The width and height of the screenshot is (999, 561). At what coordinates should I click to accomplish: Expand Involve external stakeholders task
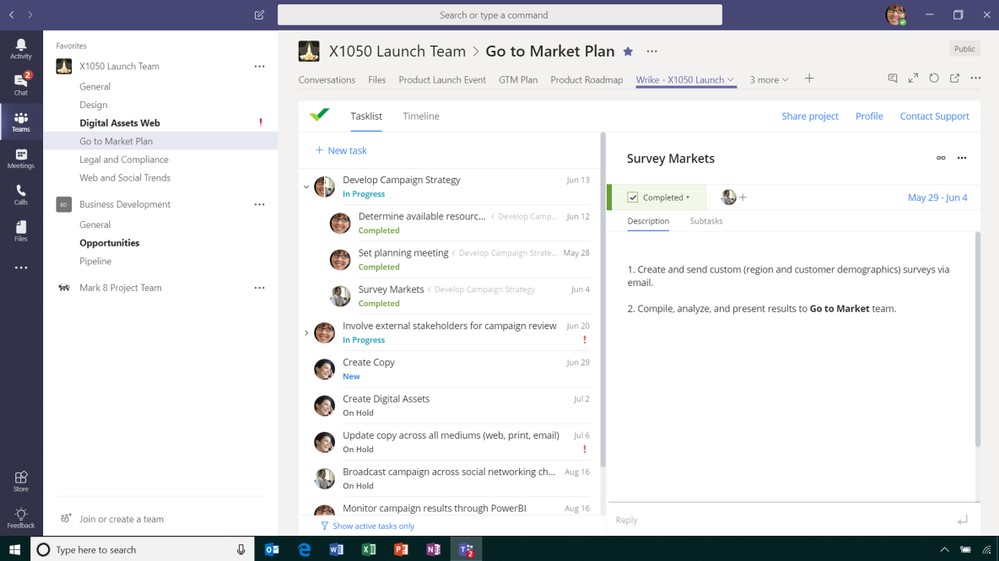pos(306,333)
